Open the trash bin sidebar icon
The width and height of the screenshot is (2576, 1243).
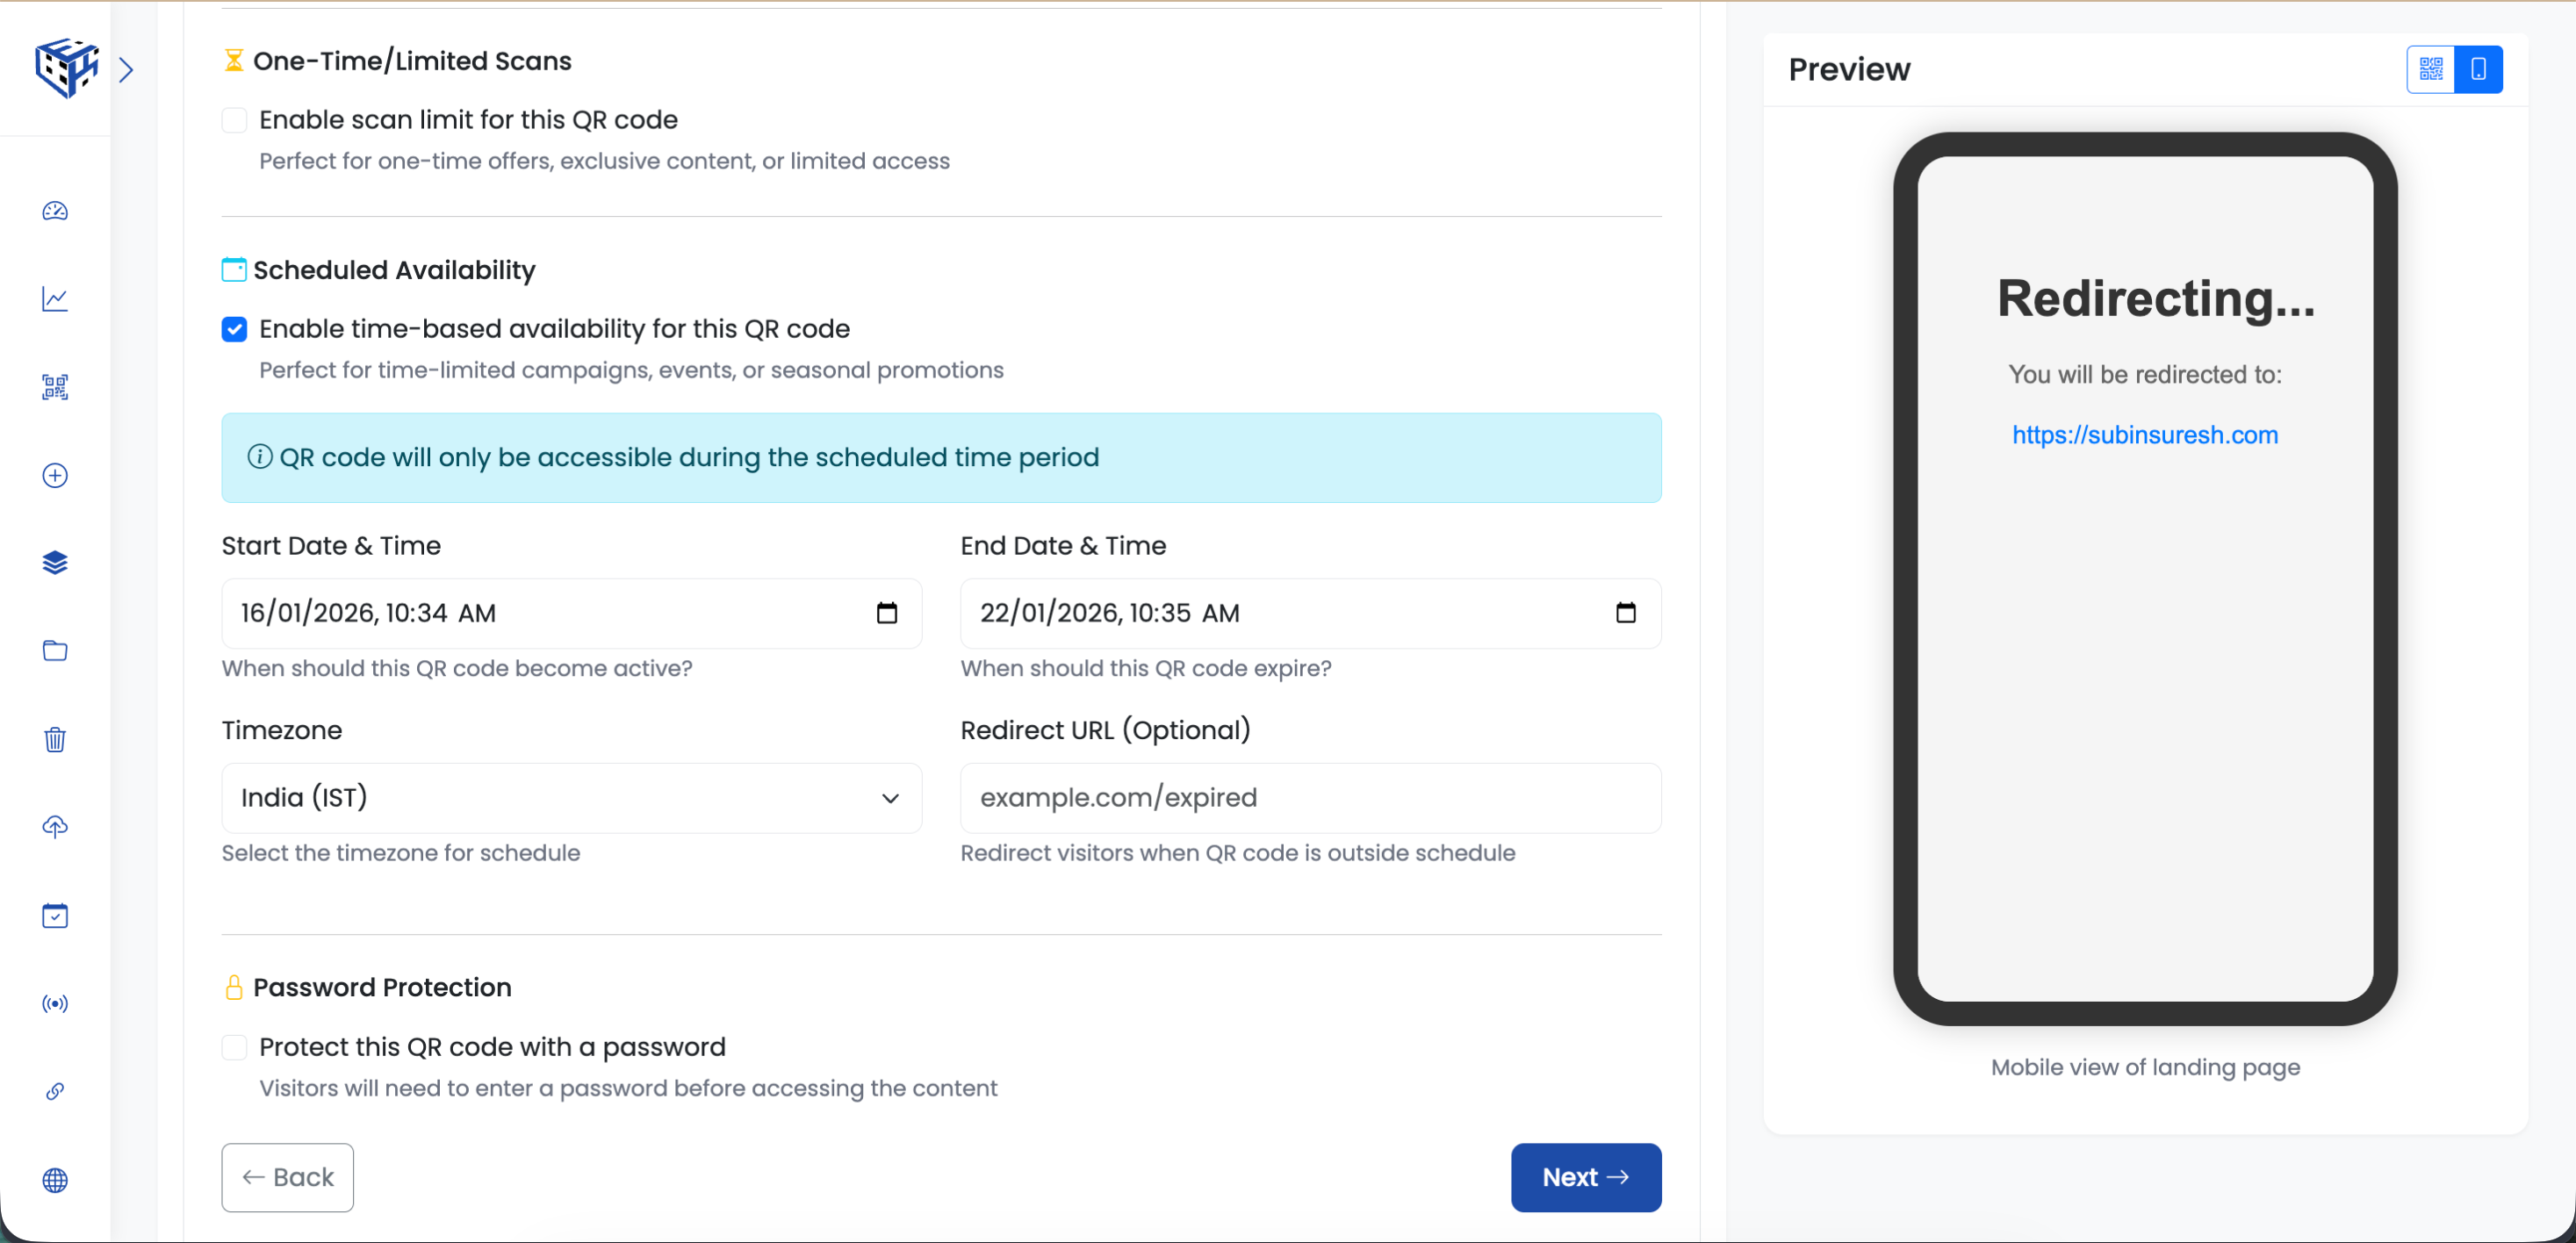pyautogui.click(x=55, y=739)
